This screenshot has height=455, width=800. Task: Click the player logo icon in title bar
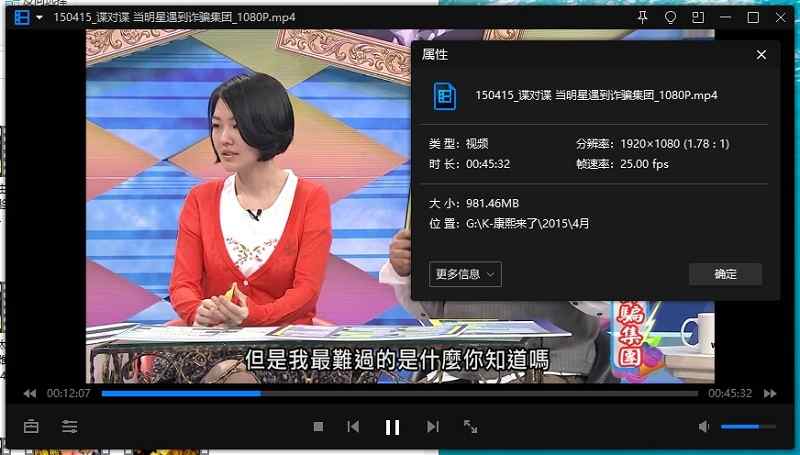coord(21,17)
